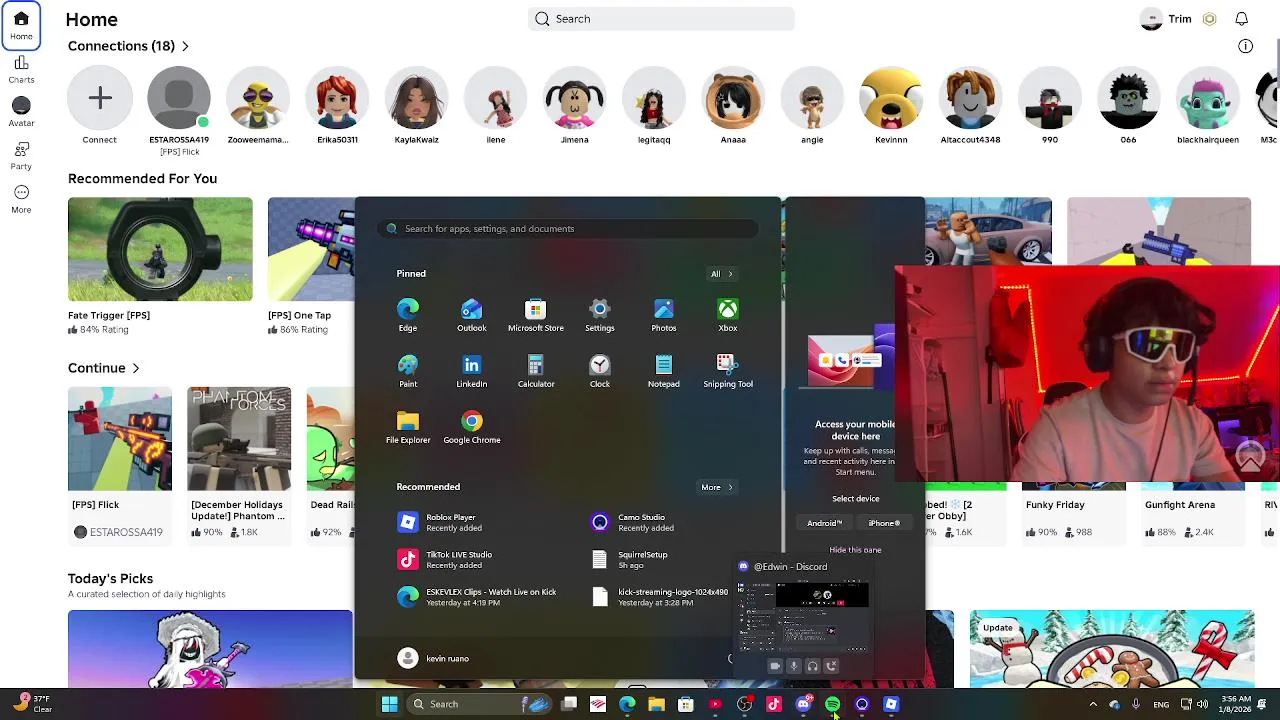
Task: Open Avatar in Roblox sidebar
Action: [21, 113]
